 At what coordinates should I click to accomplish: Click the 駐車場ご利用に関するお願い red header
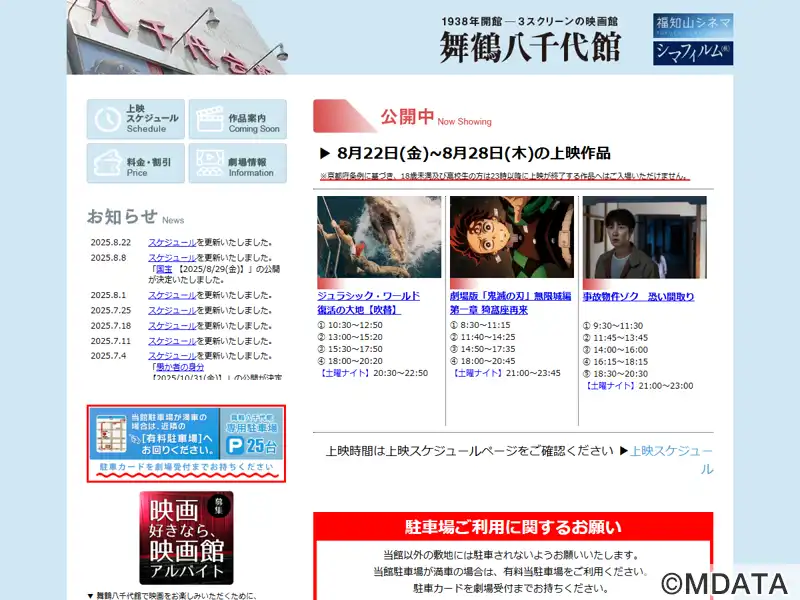pos(513,527)
